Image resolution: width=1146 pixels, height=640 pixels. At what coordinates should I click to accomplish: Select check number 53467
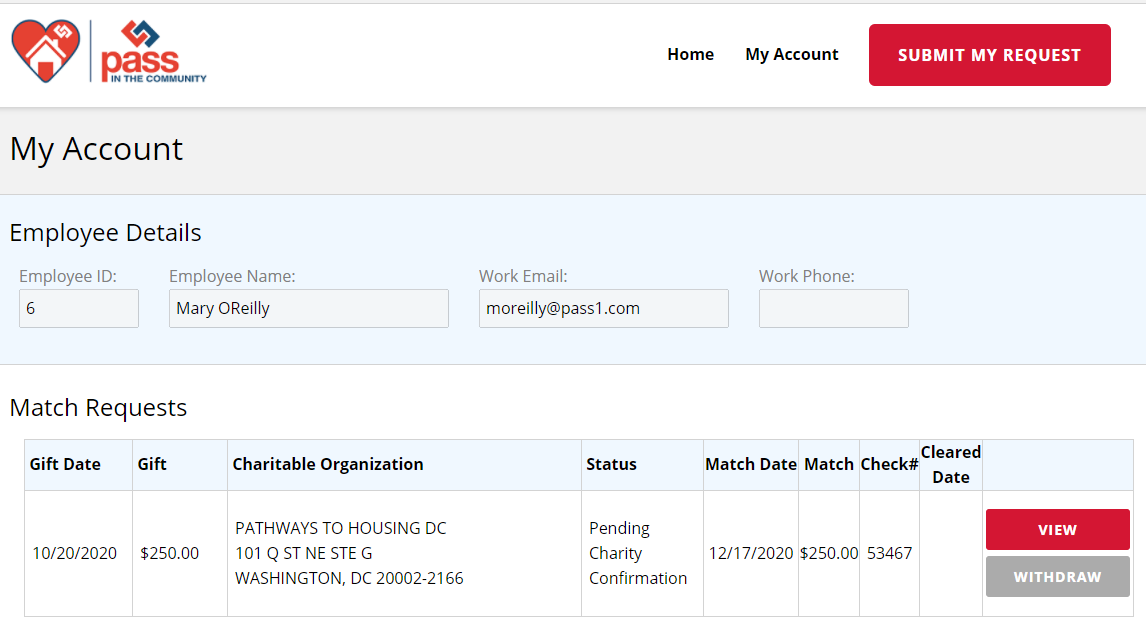(x=889, y=553)
